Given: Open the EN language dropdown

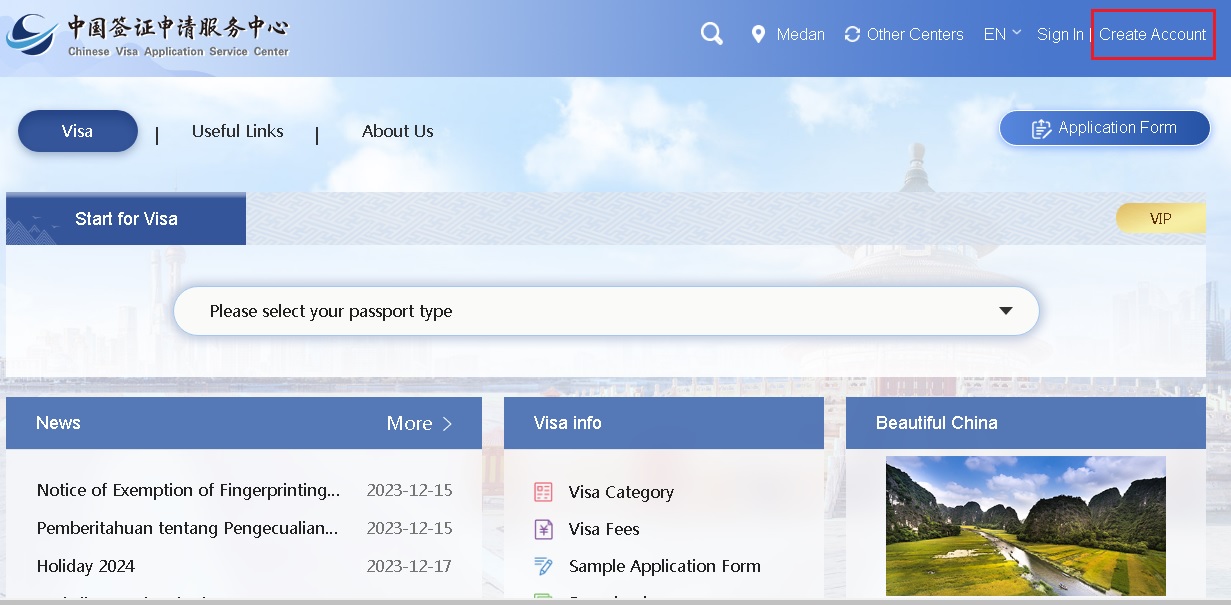Looking at the screenshot, I should point(1001,34).
